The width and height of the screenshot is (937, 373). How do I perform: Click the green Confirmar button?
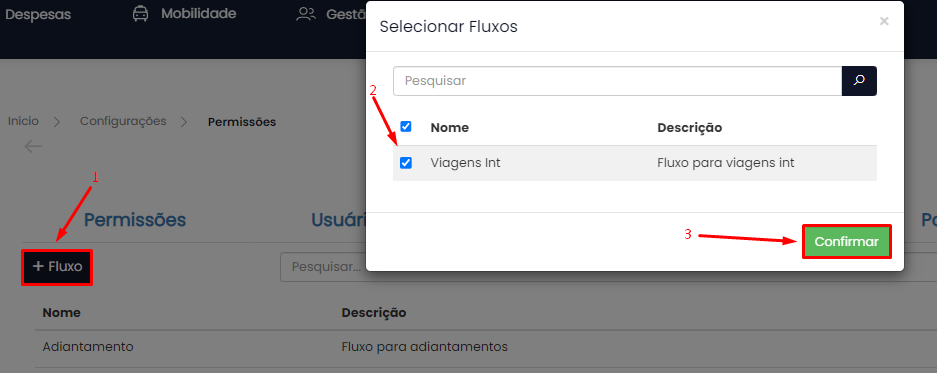(847, 241)
